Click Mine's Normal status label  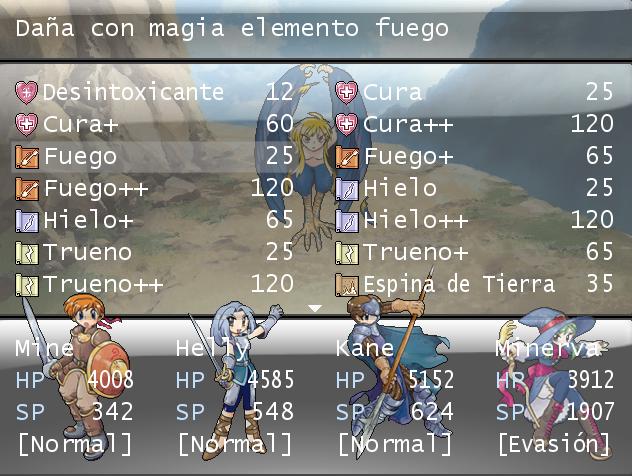pos(75,445)
